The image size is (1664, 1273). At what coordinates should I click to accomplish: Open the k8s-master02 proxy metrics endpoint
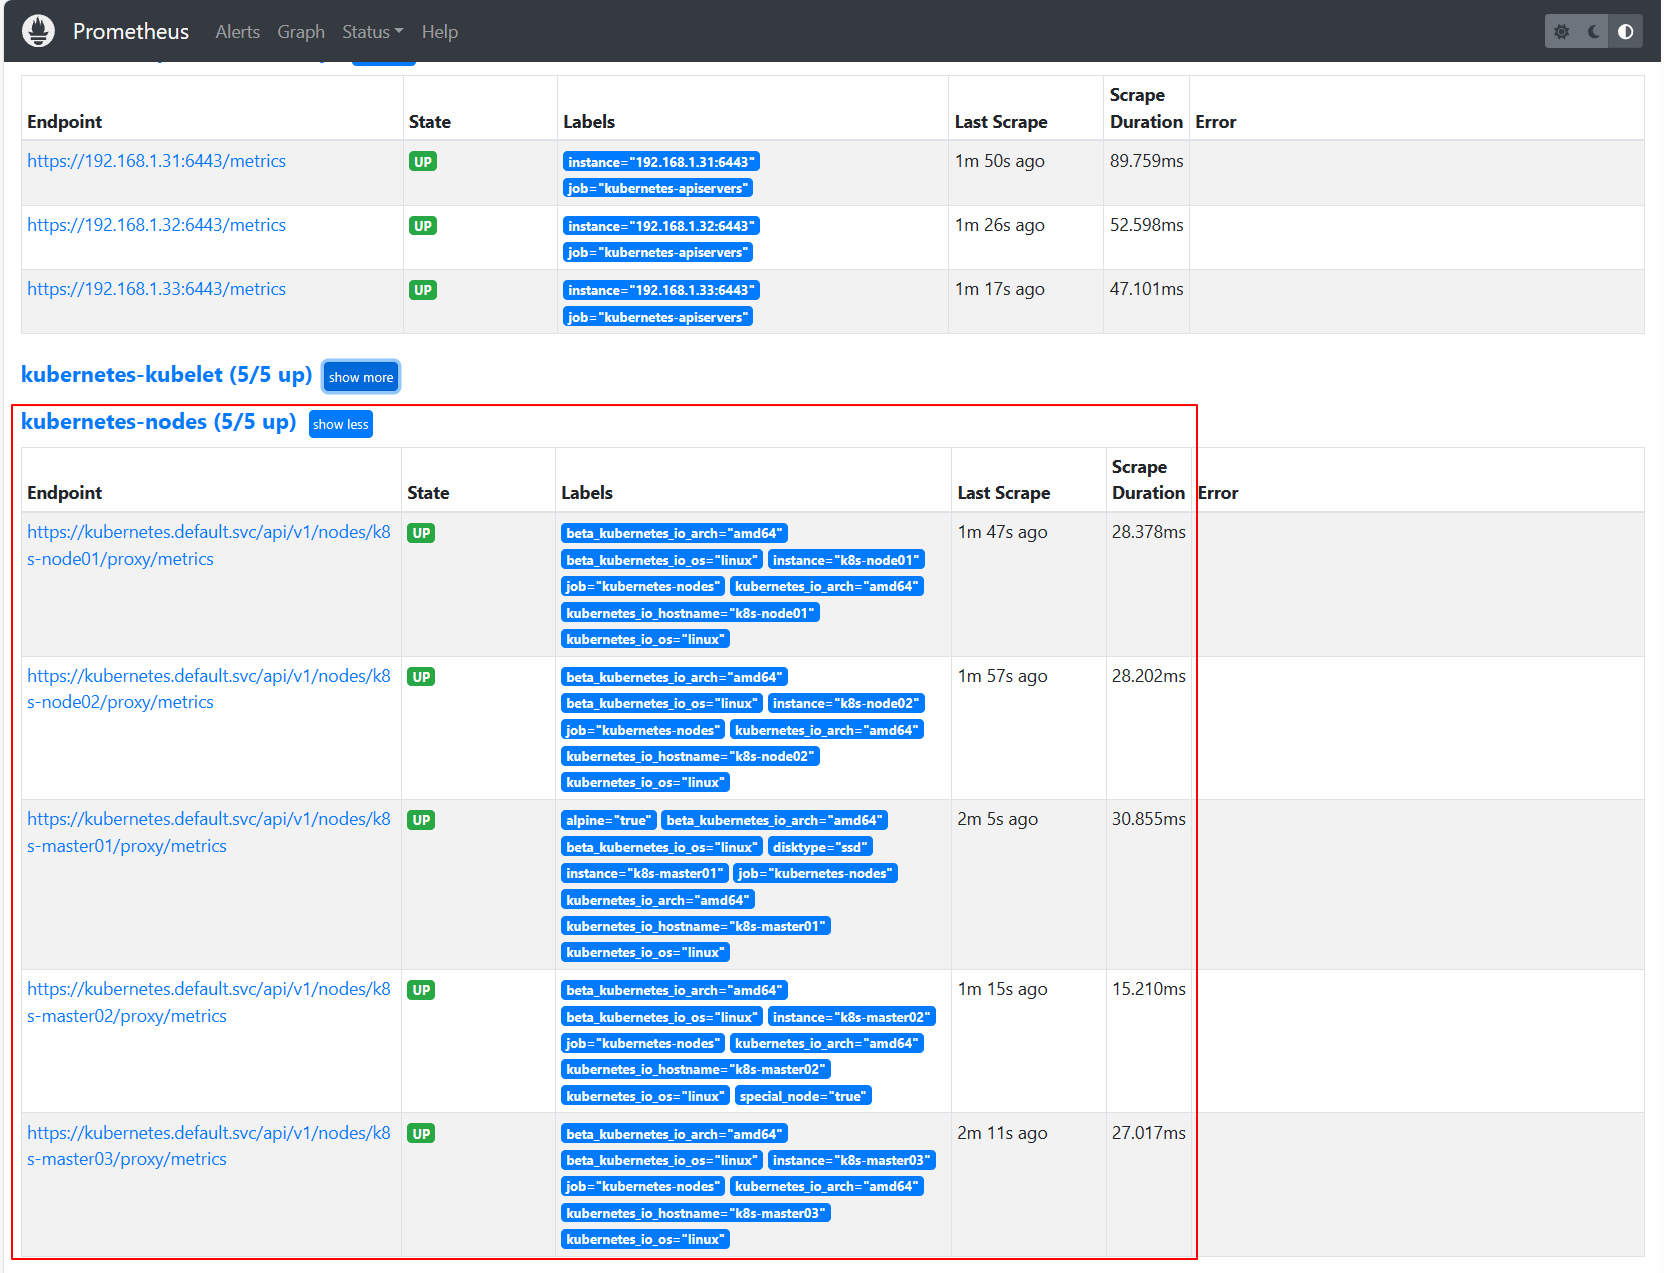[209, 1002]
